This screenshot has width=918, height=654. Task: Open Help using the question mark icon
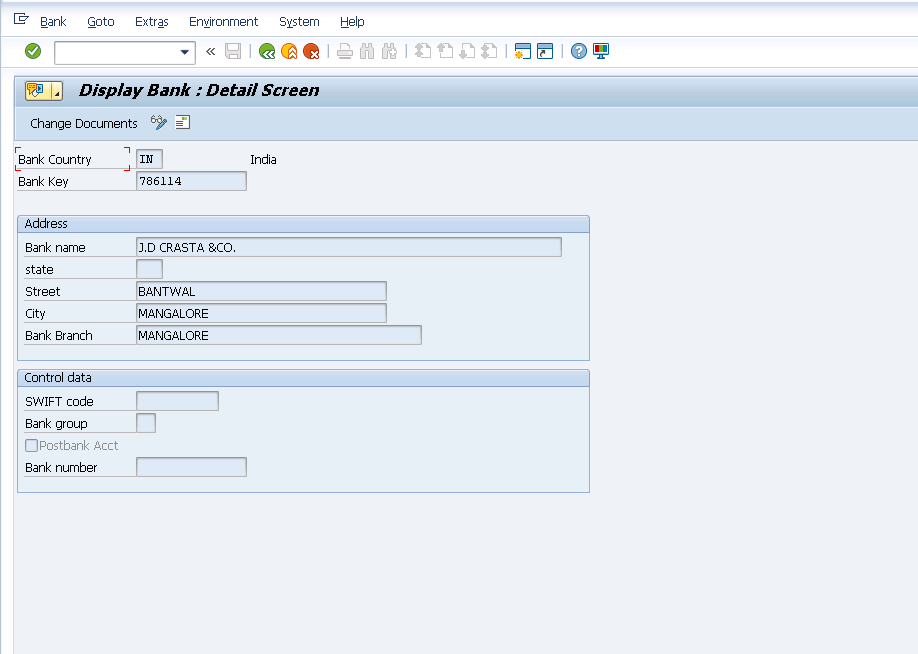click(578, 51)
